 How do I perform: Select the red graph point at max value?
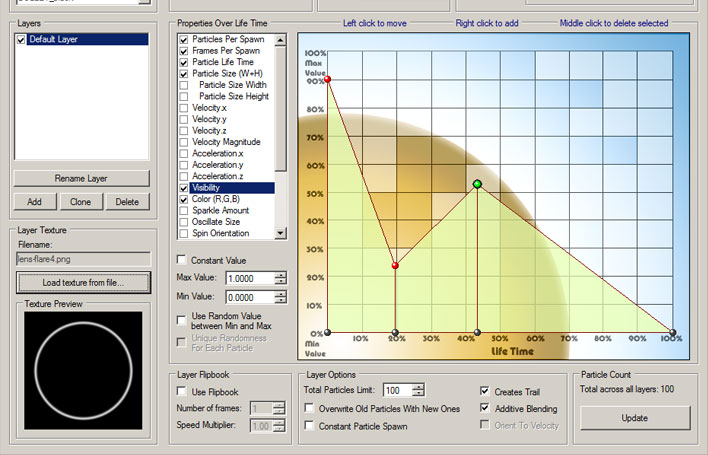[x=327, y=79]
